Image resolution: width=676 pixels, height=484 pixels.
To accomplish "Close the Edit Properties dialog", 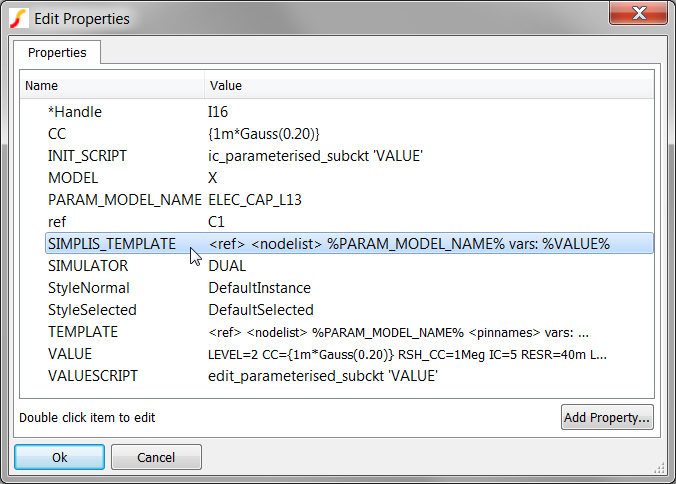I will click(x=635, y=14).
